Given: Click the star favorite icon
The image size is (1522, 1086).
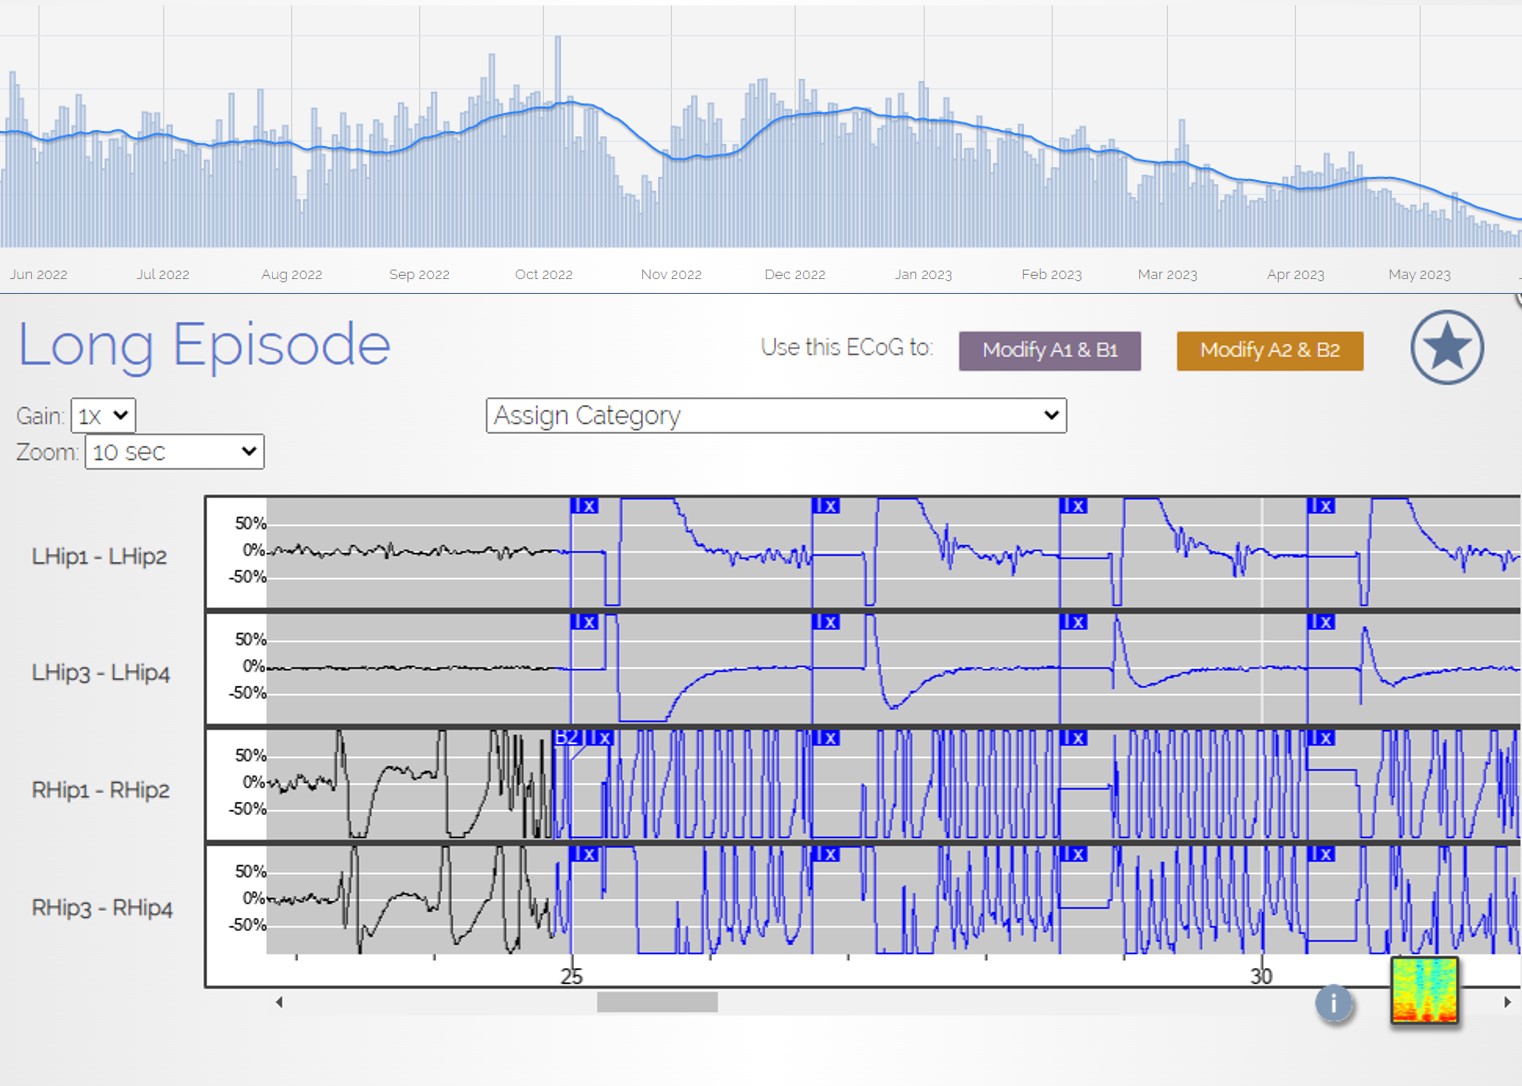Looking at the screenshot, I should click(x=1446, y=348).
